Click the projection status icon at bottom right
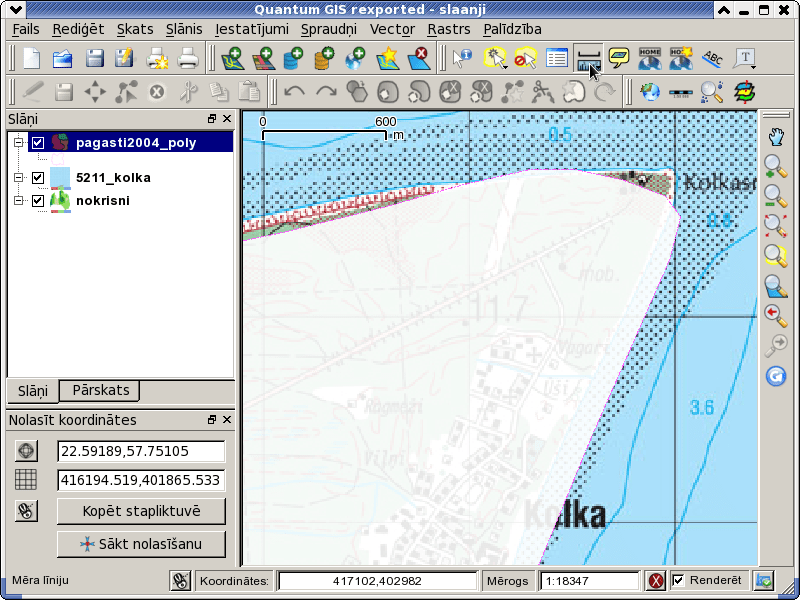 point(764,580)
